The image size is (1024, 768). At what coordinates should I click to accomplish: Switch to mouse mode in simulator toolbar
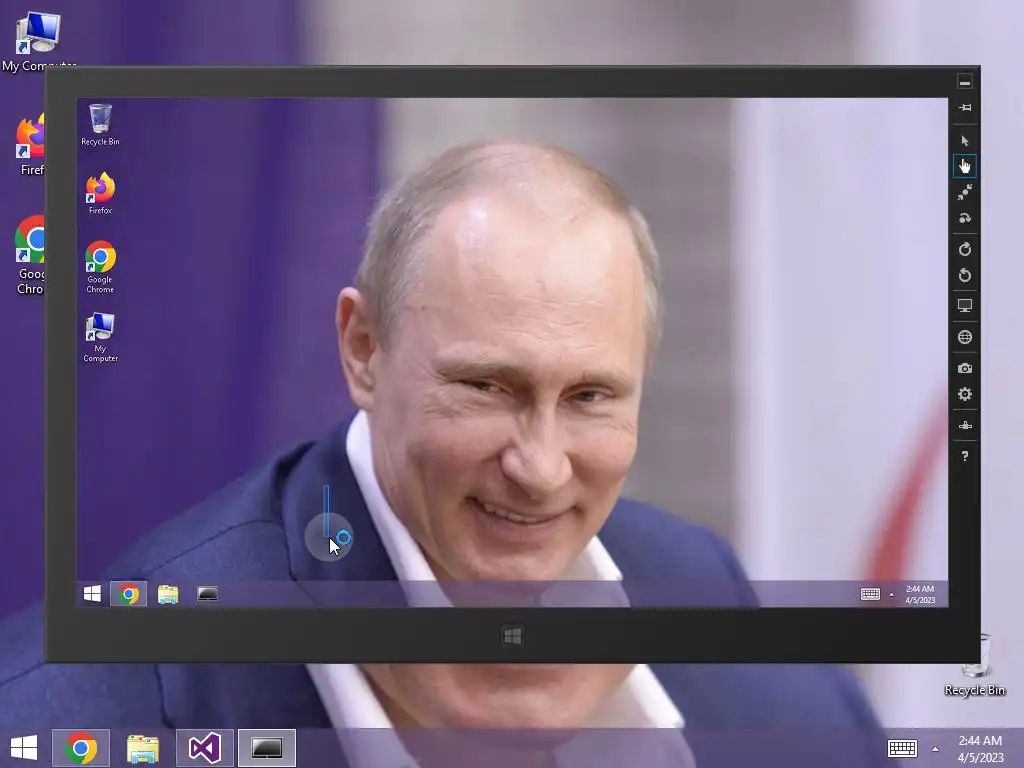click(x=965, y=140)
